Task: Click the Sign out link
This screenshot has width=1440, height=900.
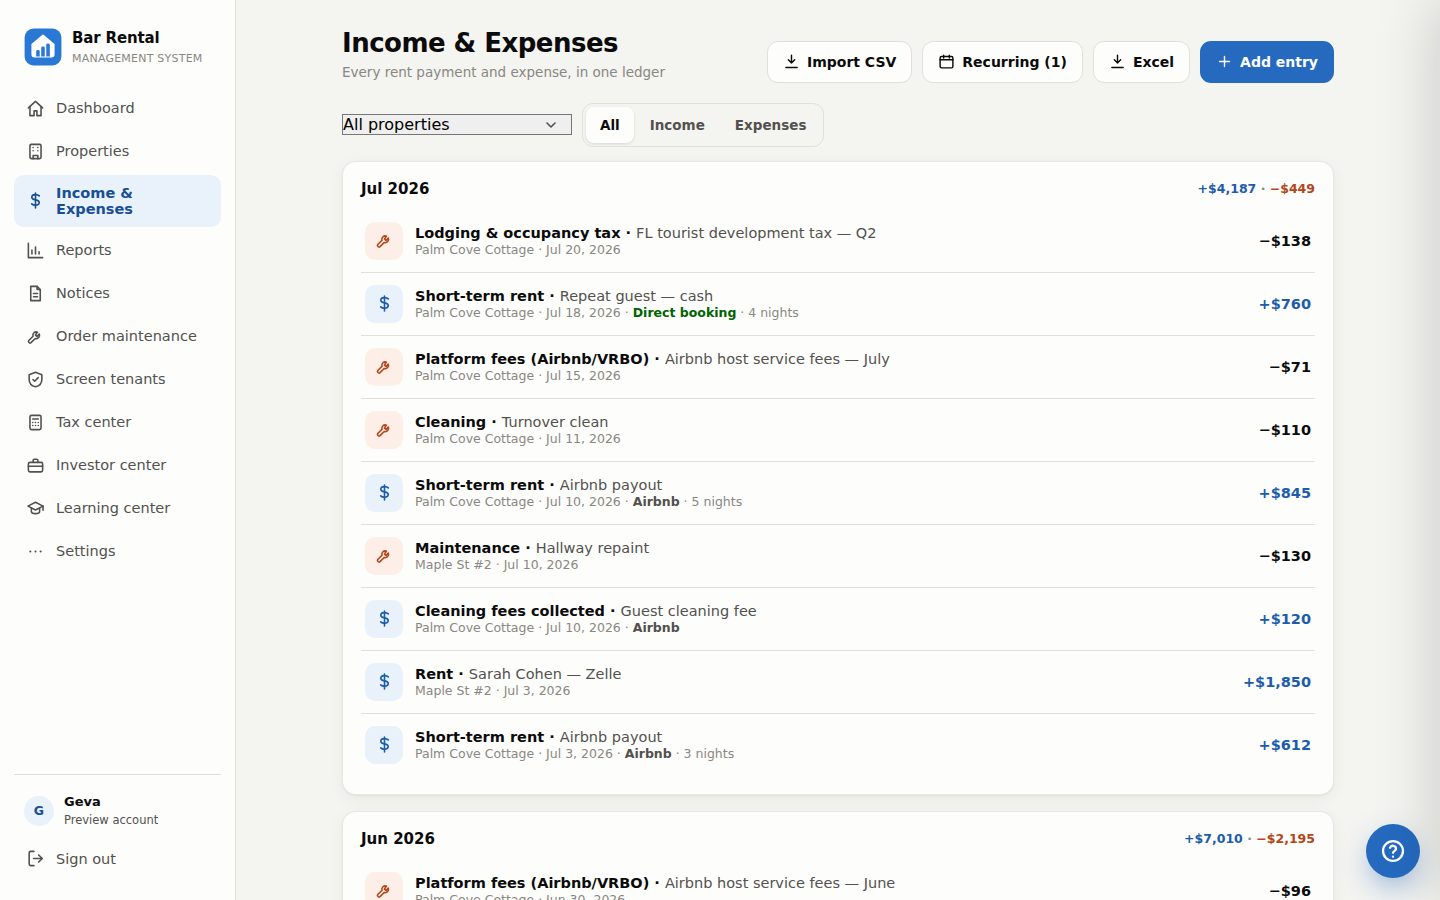Action: (117, 859)
